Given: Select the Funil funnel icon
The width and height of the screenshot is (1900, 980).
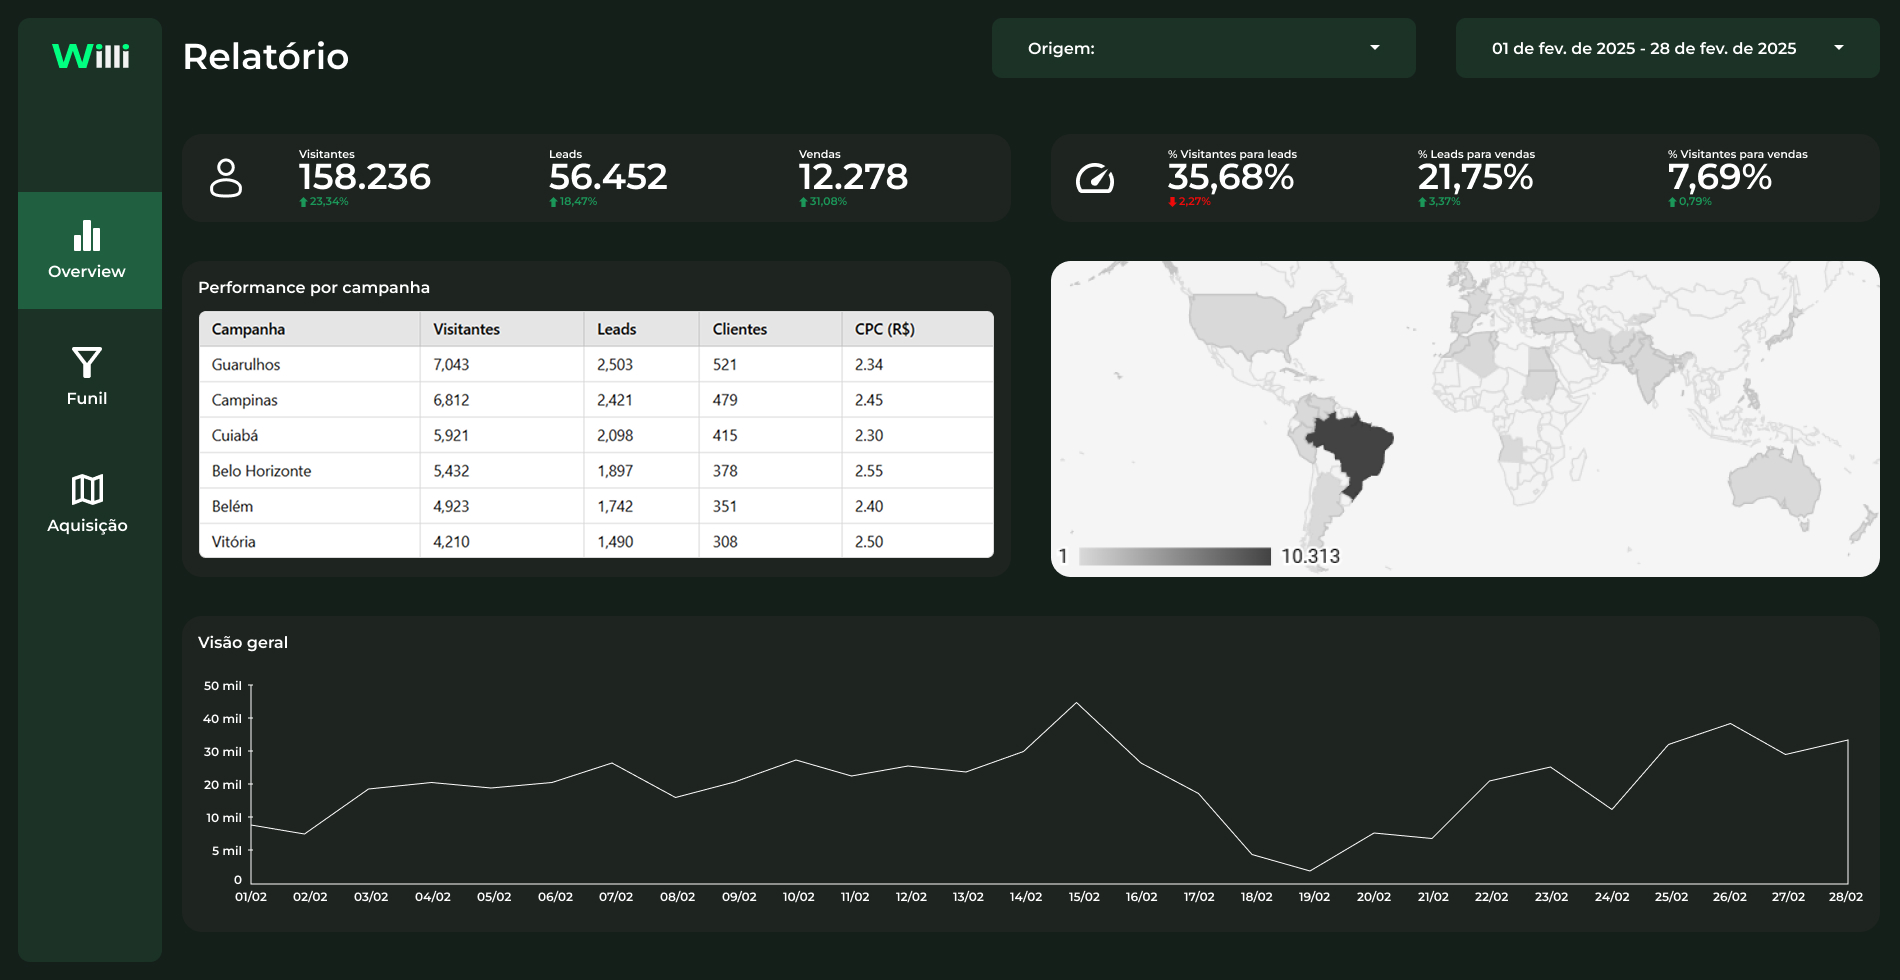Looking at the screenshot, I should [x=87, y=362].
